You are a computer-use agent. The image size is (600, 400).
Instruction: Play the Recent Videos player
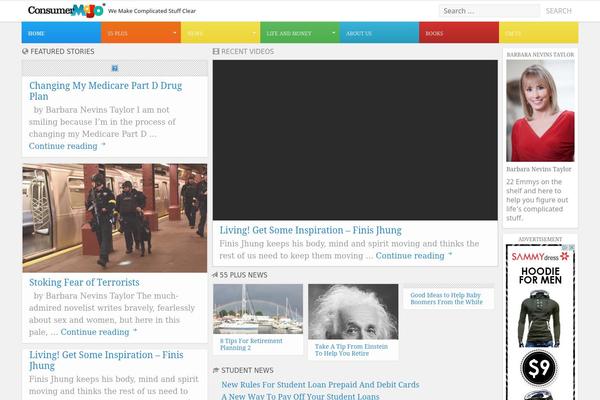355,140
